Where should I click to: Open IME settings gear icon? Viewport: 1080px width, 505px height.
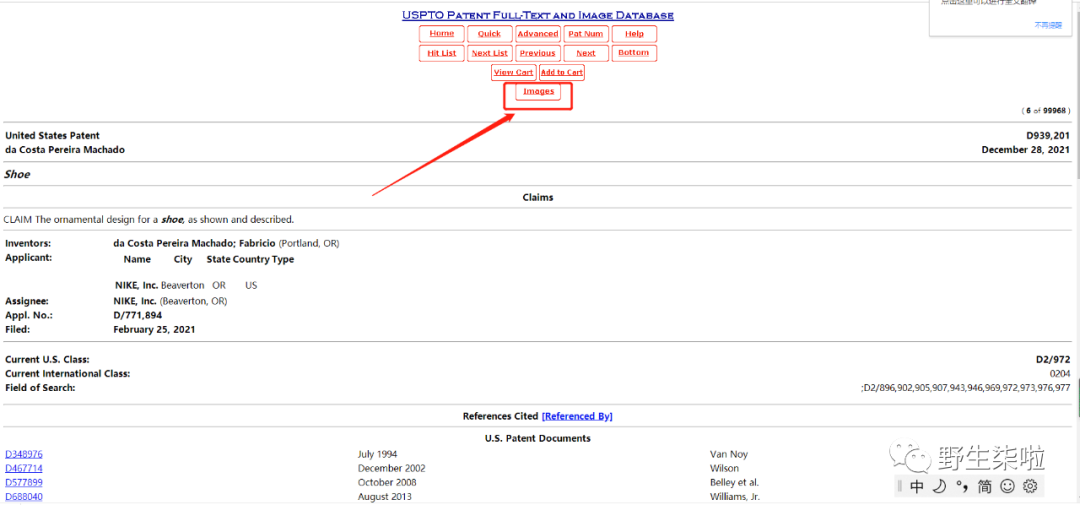[x=1030, y=486]
